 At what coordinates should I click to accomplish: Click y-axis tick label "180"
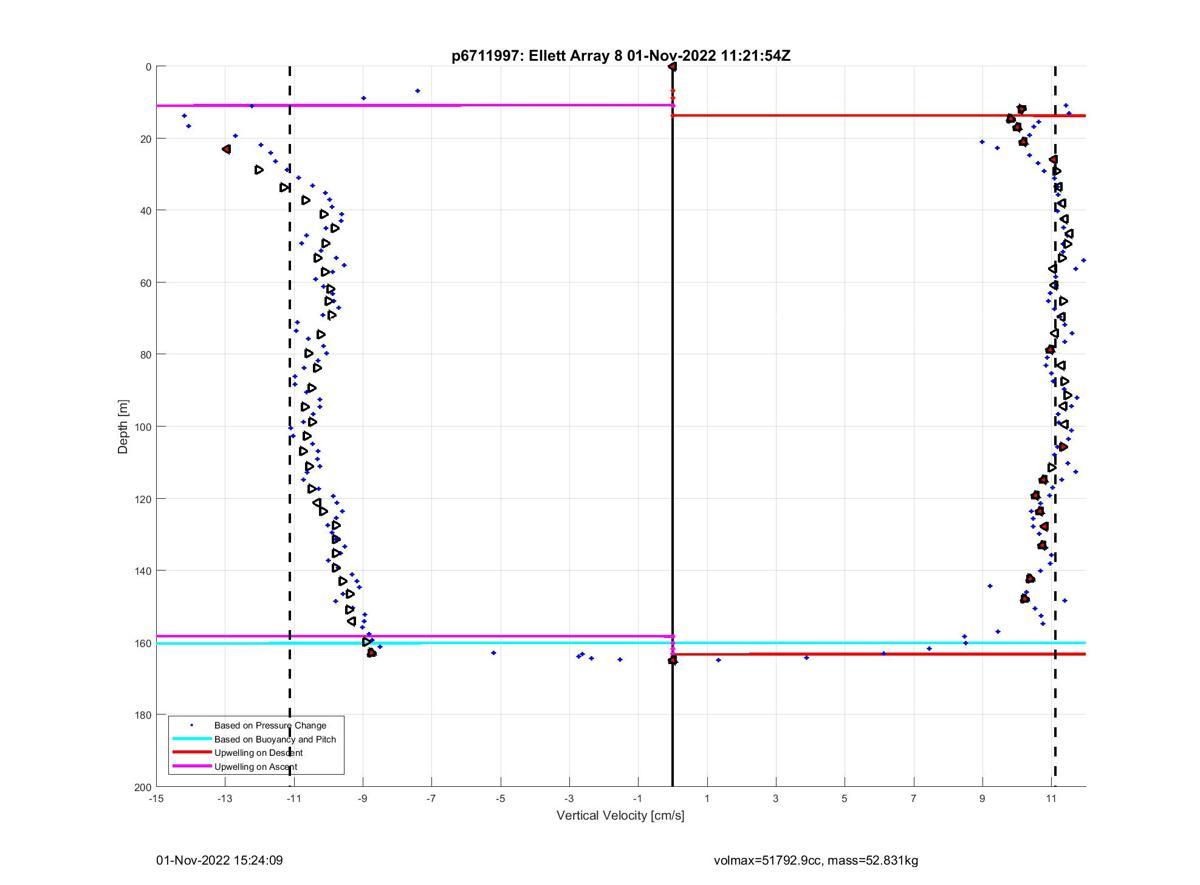click(x=142, y=715)
